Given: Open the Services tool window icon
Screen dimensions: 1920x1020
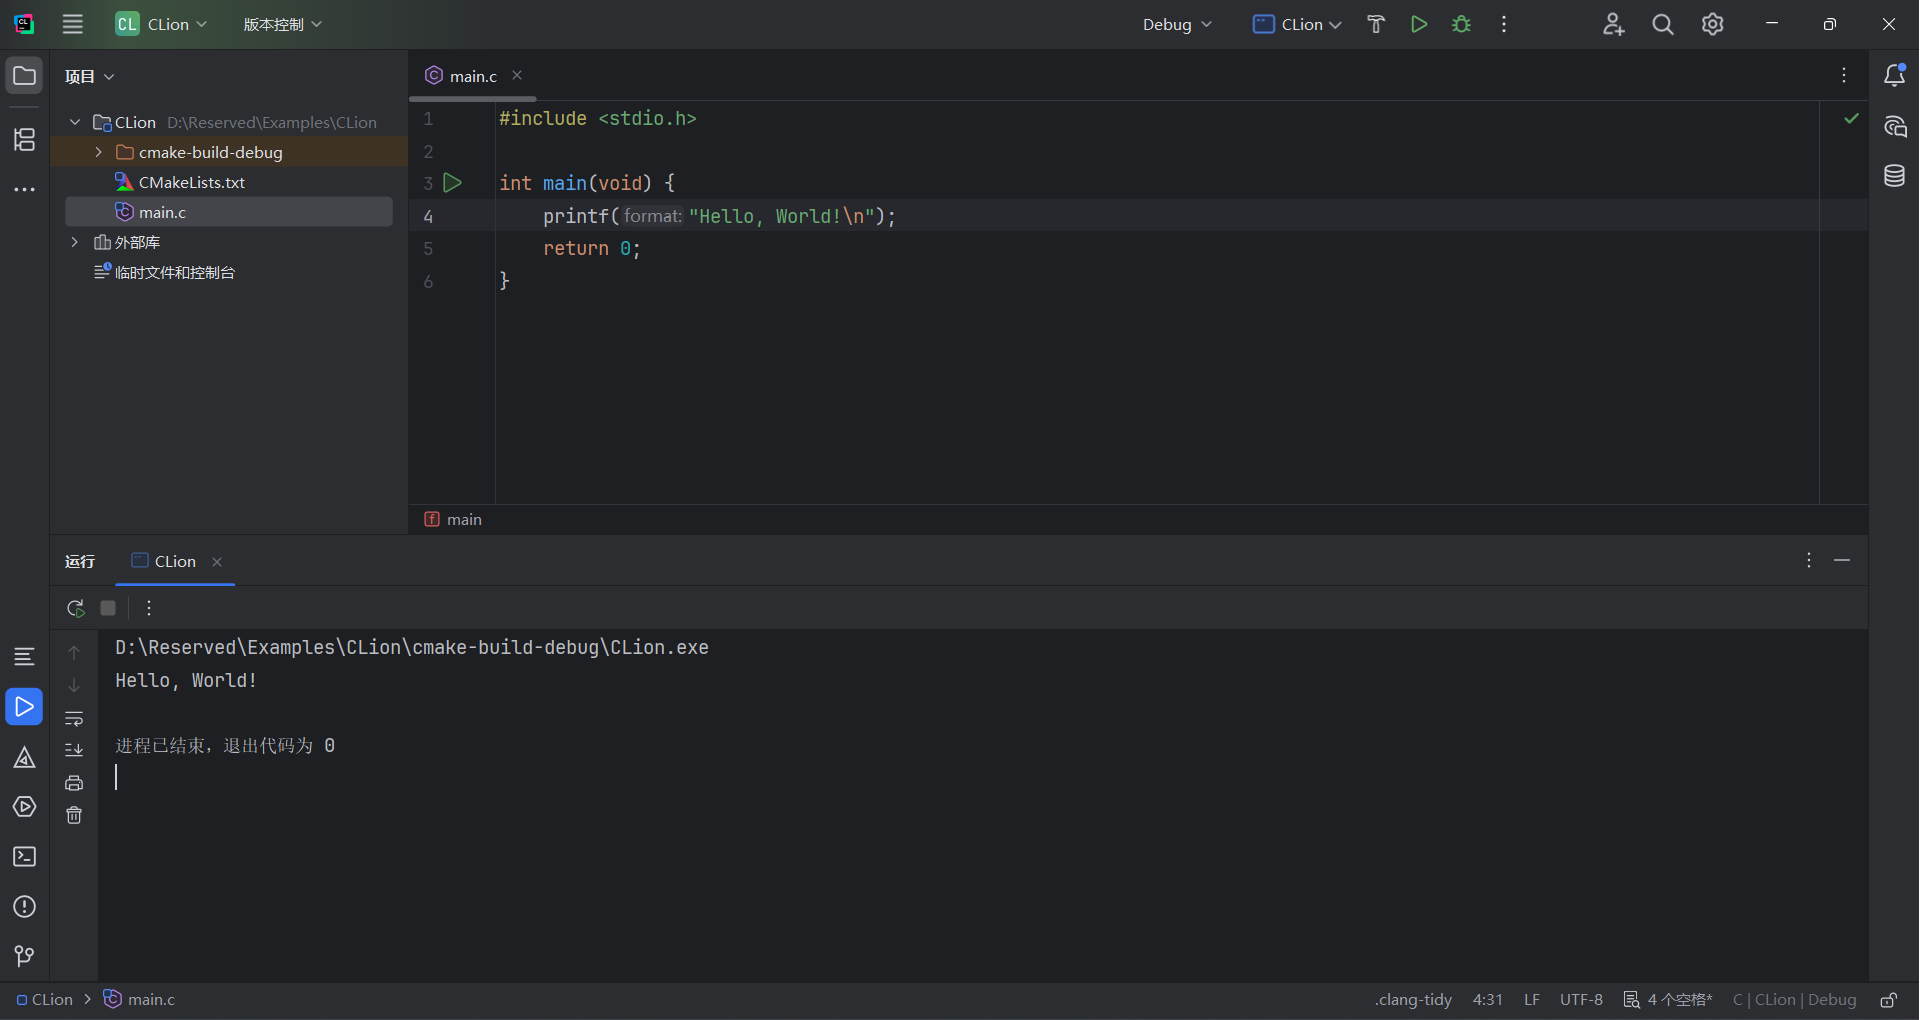Looking at the screenshot, I should pyautogui.click(x=24, y=807).
